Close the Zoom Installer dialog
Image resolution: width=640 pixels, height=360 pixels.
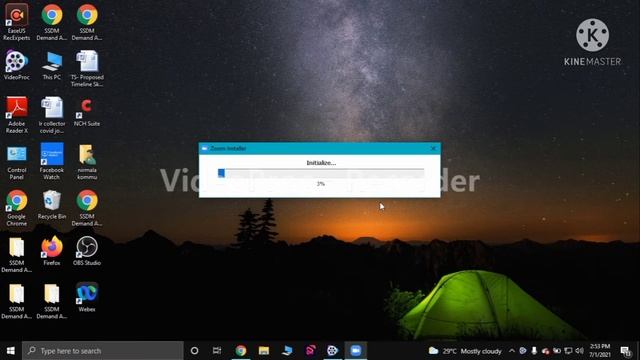[x=433, y=148]
